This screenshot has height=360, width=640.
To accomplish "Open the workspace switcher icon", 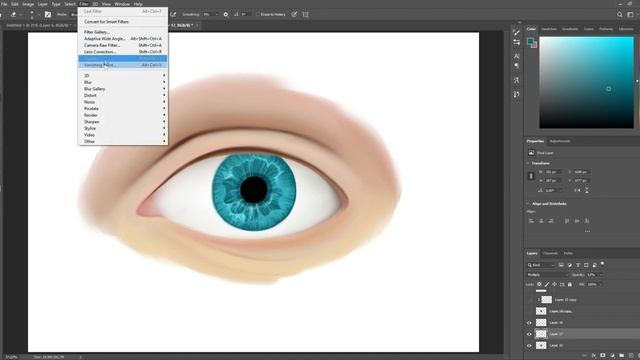I will click(x=630, y=14).
